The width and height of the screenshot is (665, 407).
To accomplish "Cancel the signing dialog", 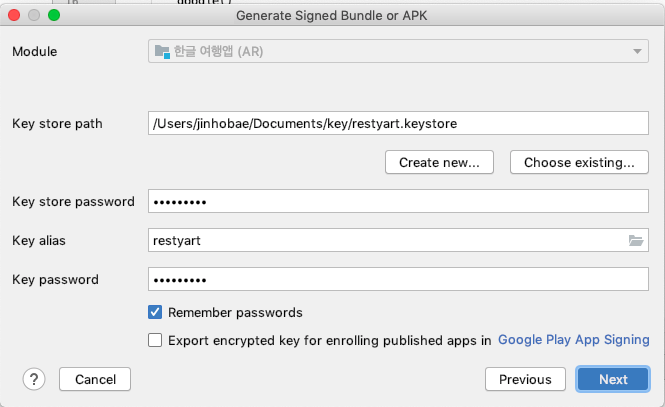I will pyautogui.click(x=95, y=379).
